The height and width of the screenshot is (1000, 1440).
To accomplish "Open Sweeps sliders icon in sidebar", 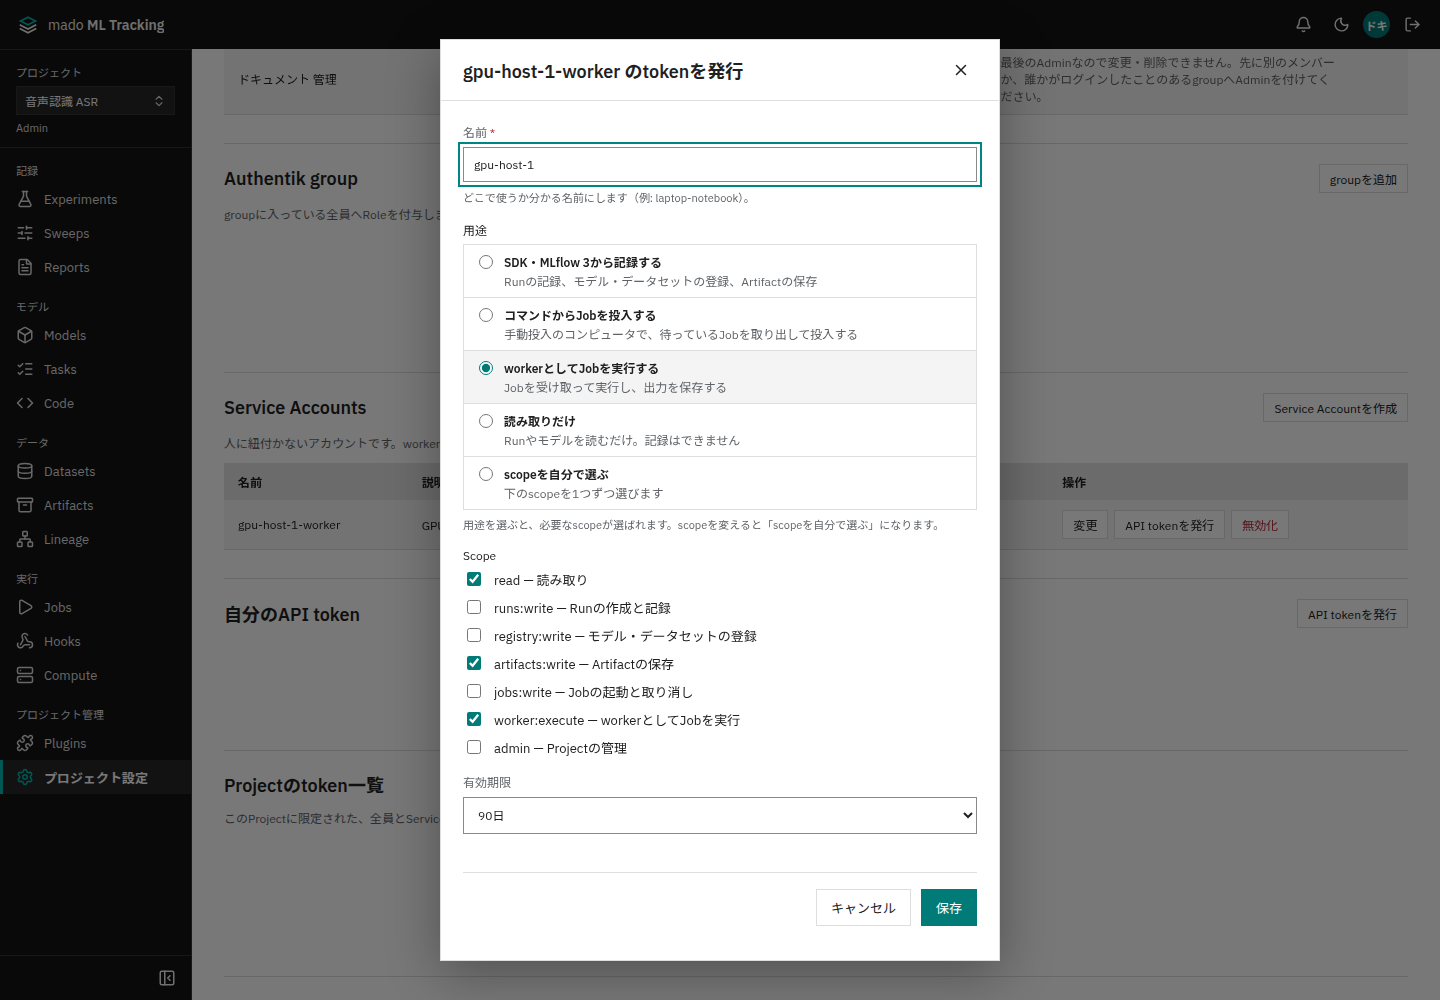I will tap(25, 233).
